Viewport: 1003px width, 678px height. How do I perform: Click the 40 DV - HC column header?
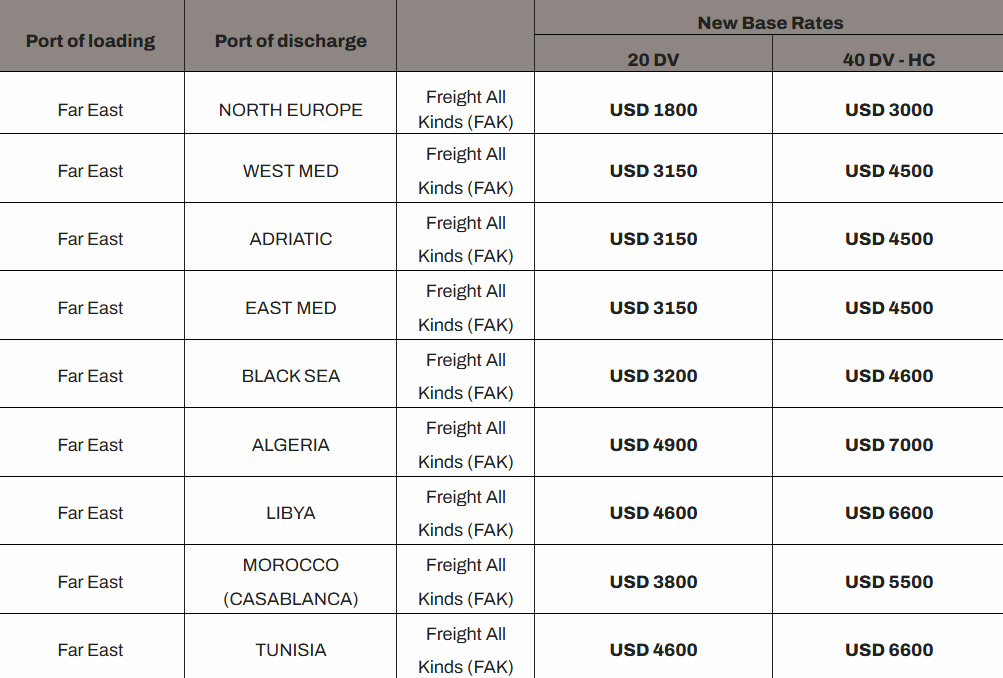tap(888, 60)
